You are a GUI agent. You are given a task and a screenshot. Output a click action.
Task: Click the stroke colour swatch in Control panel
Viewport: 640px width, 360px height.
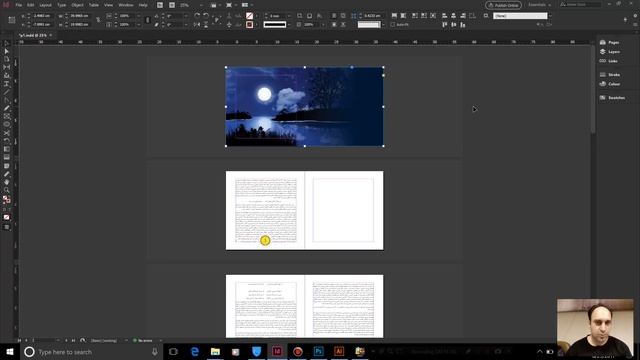249,24
